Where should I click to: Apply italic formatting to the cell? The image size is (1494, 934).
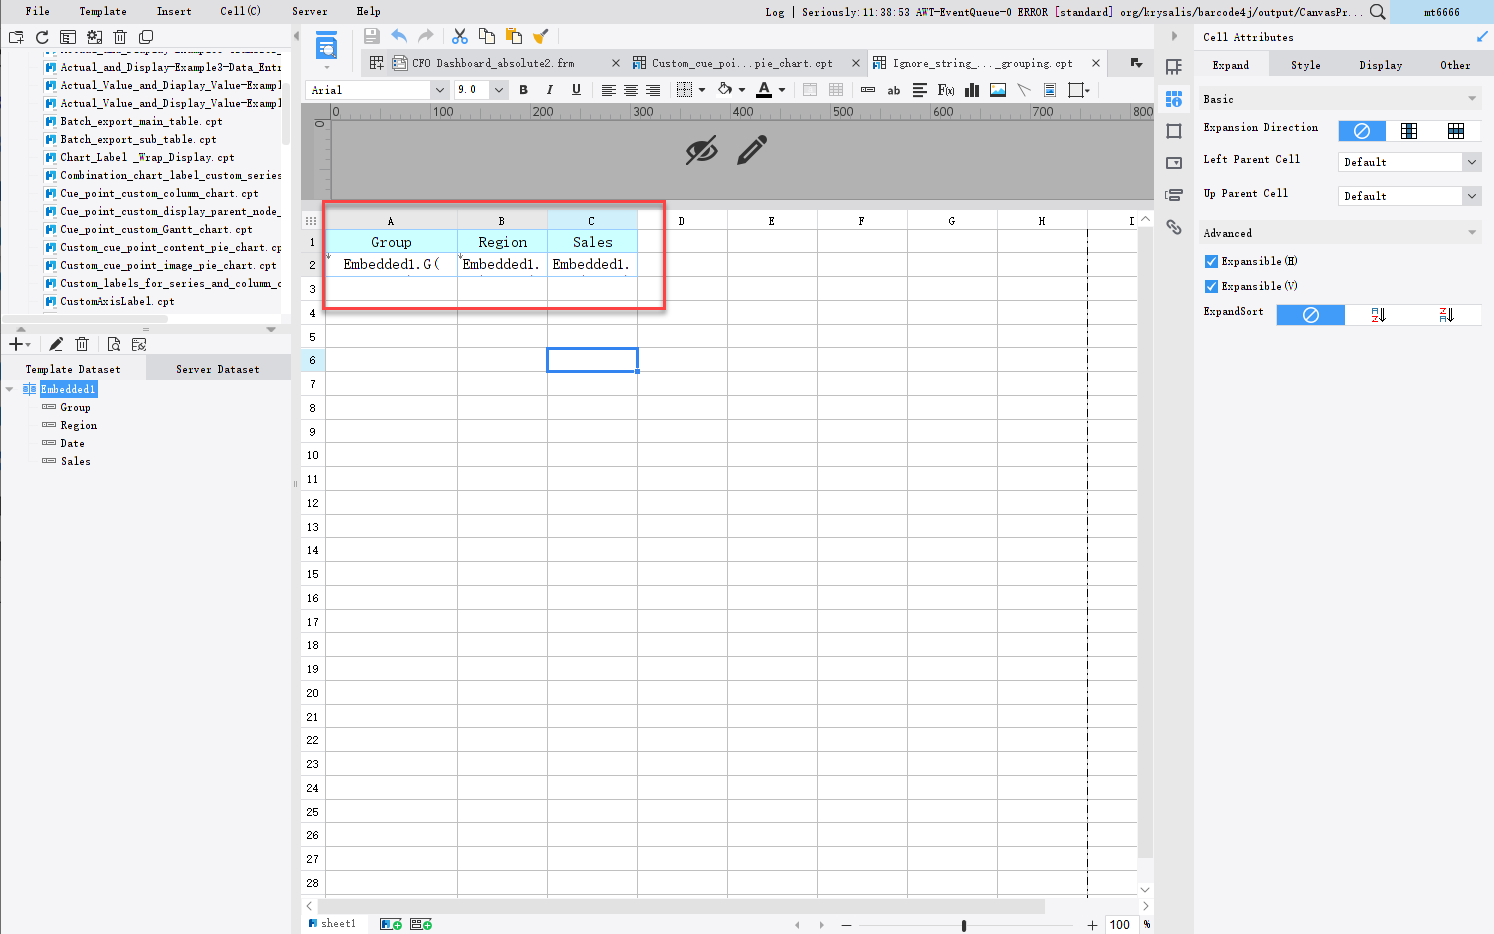pos(549,90)
